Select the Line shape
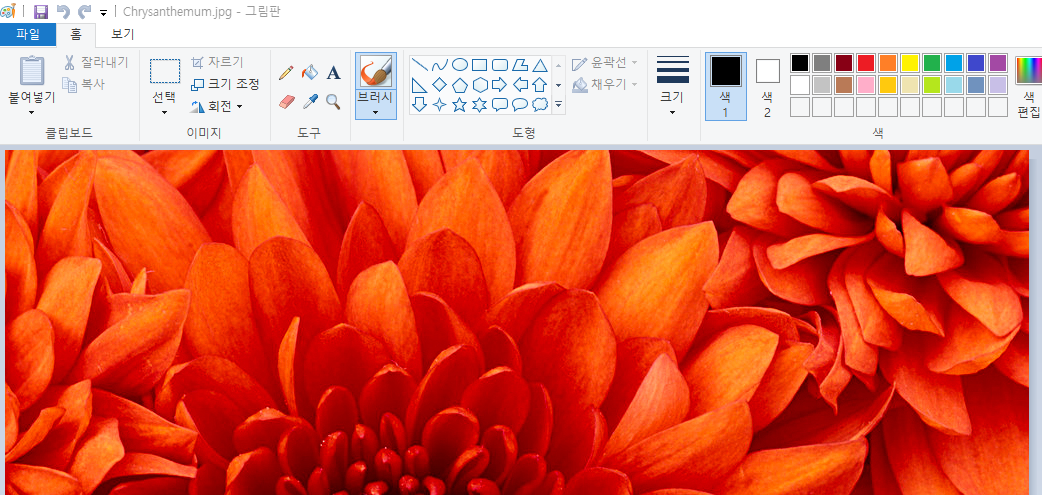The width and height of the screenshot is (1042, 495). coord(420,64)
